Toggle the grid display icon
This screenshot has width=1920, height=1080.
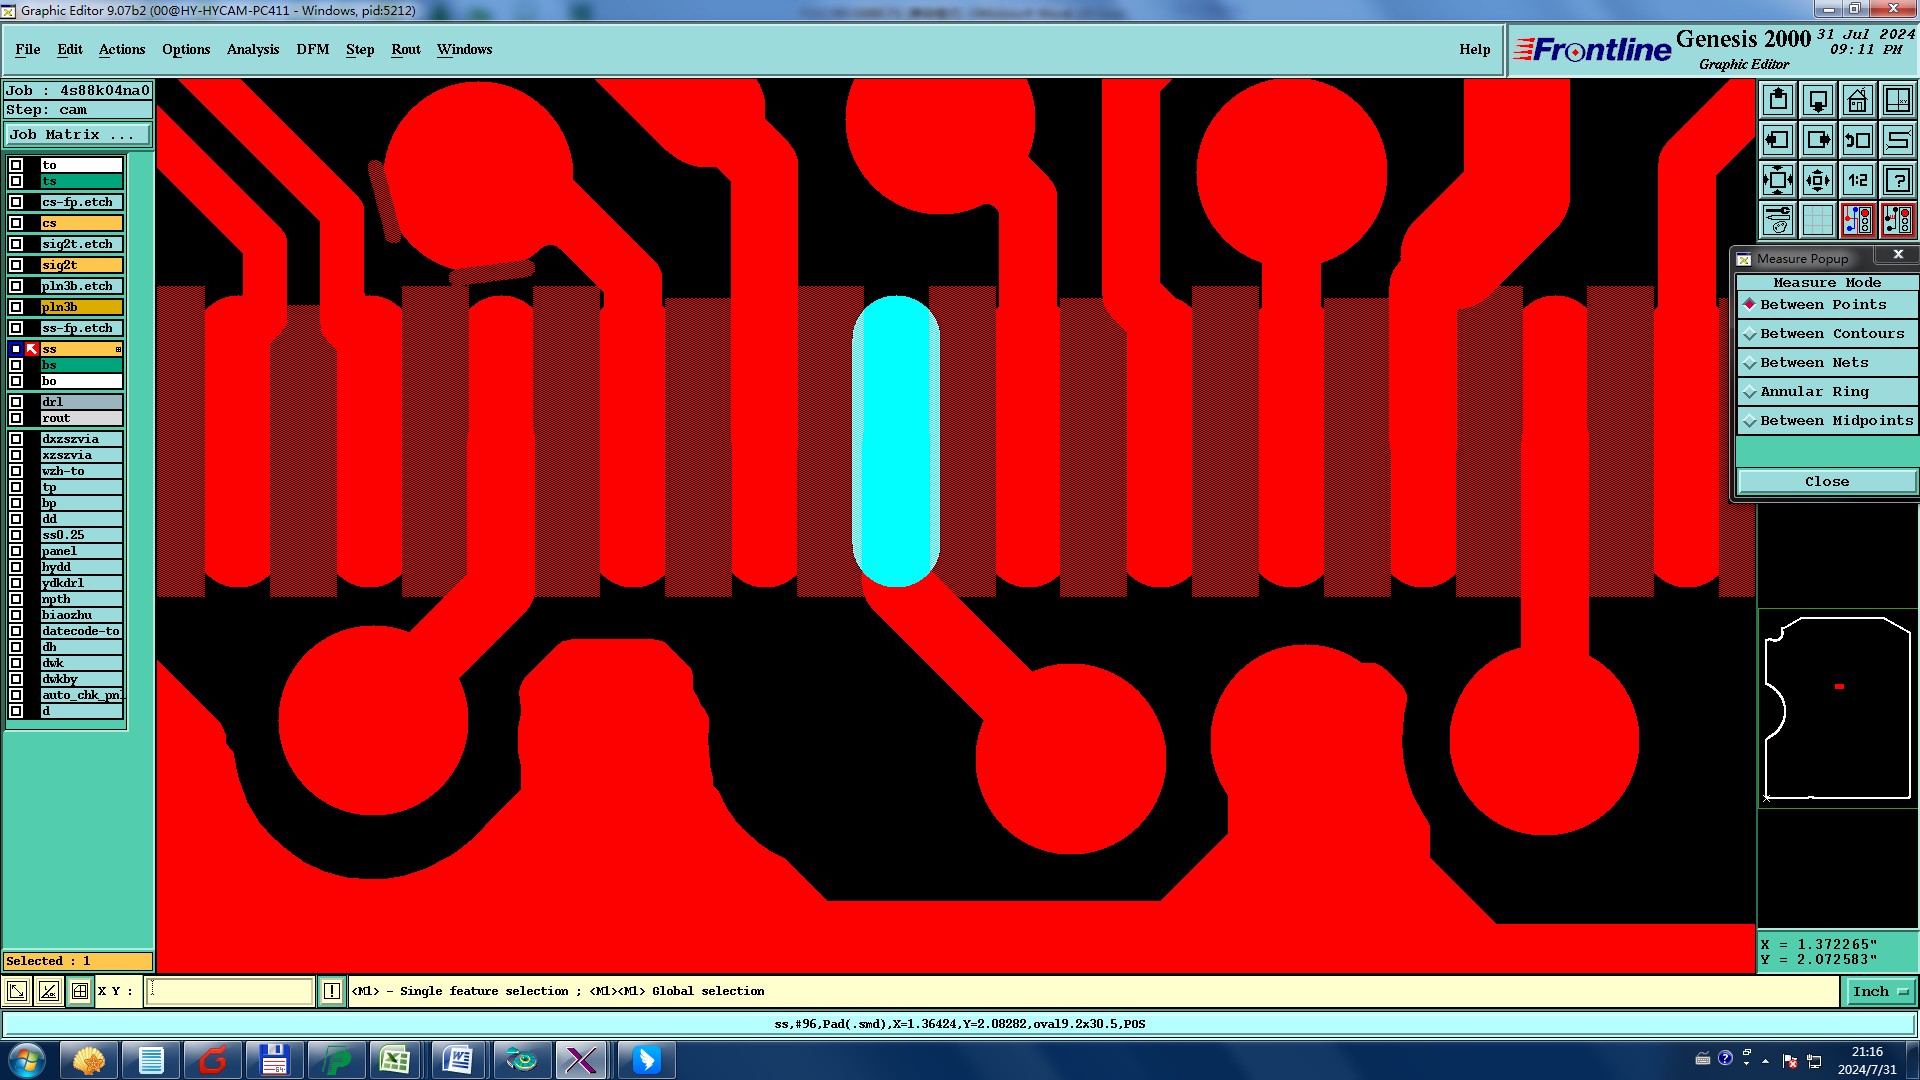(1817, 220)
